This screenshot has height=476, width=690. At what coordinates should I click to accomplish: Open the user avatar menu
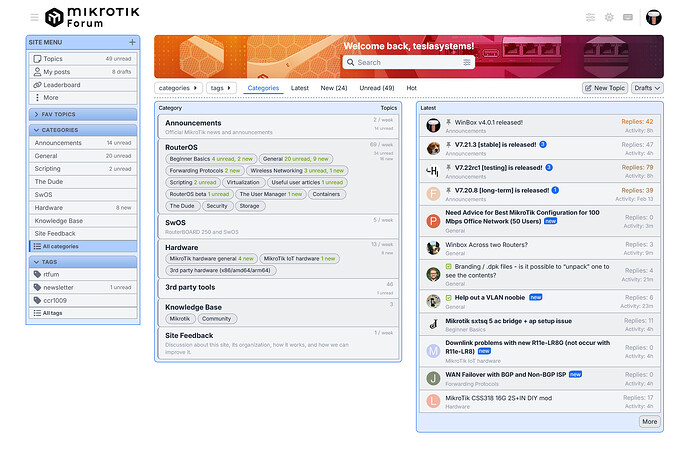coord(654,17)
